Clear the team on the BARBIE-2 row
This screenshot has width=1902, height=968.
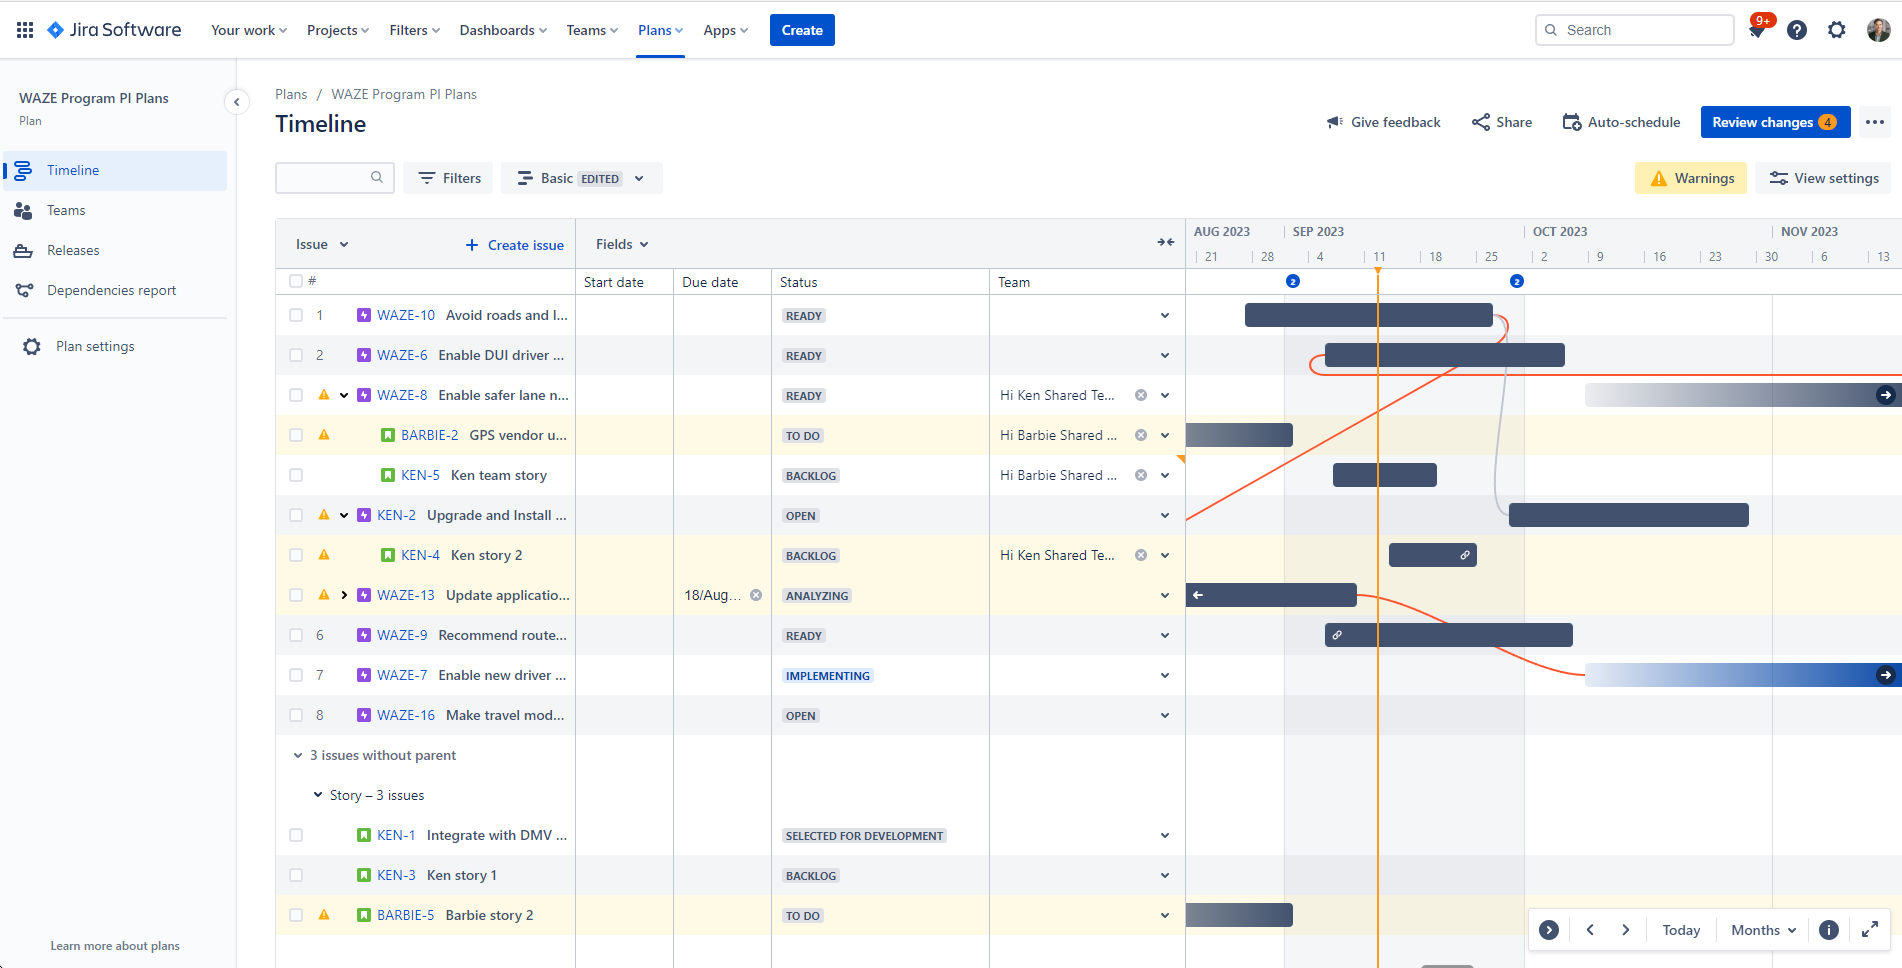tap(1141, 435)
